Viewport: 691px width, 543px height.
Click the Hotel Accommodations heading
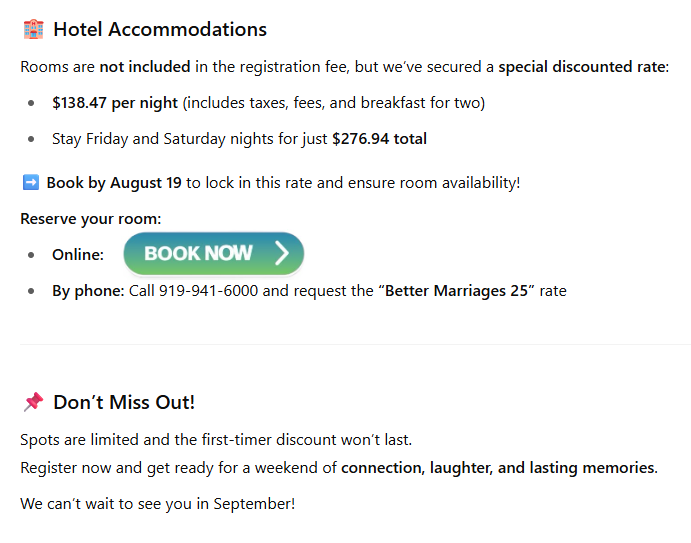tap(160, 30)
